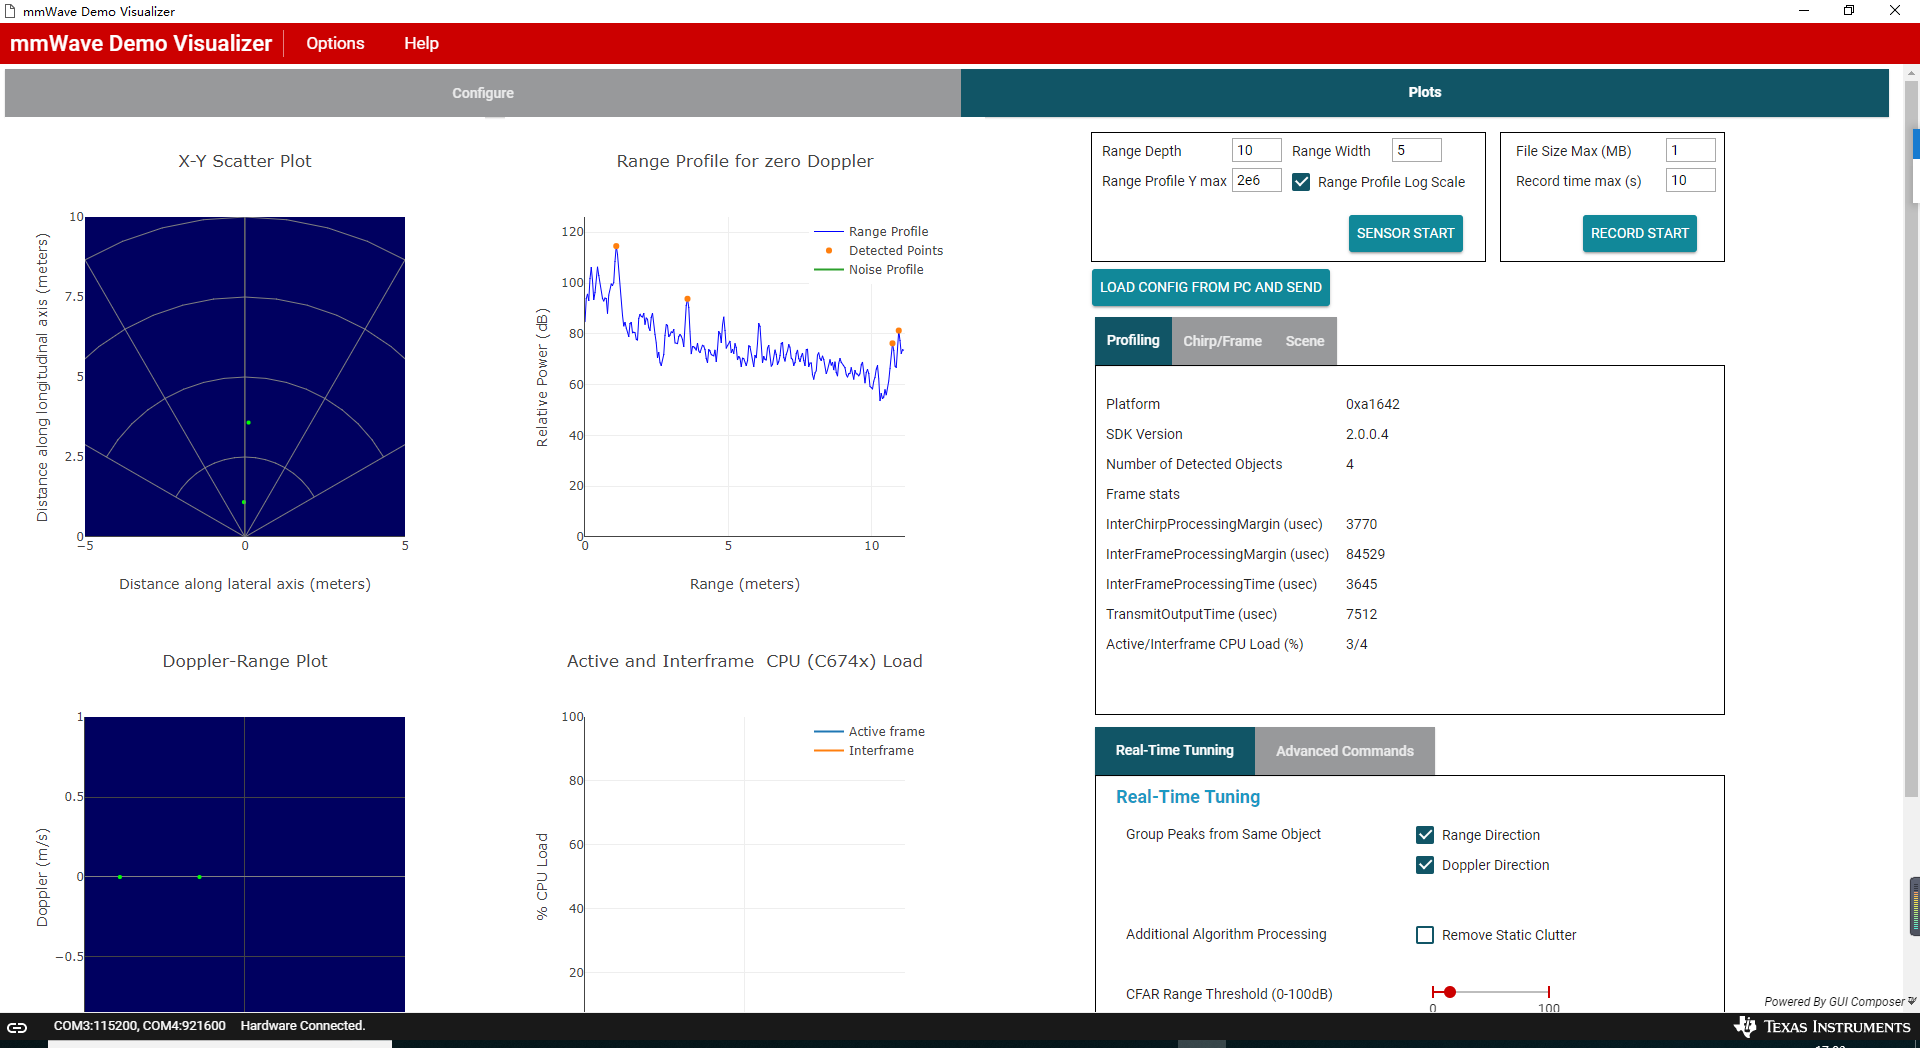Toggle Range Profile Log Scale checkbox
This screenshot has height=1048, width=1920.
1301,182
